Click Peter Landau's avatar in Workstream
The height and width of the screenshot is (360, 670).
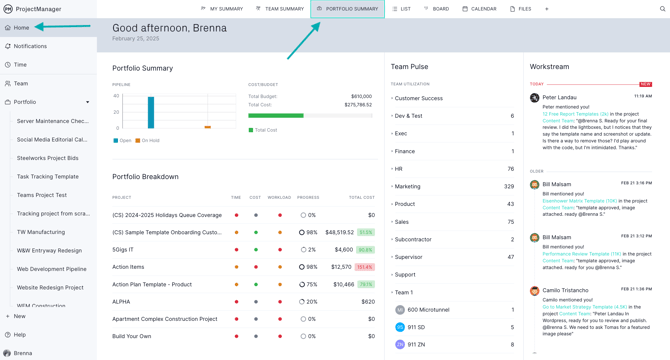coord(535,98)
